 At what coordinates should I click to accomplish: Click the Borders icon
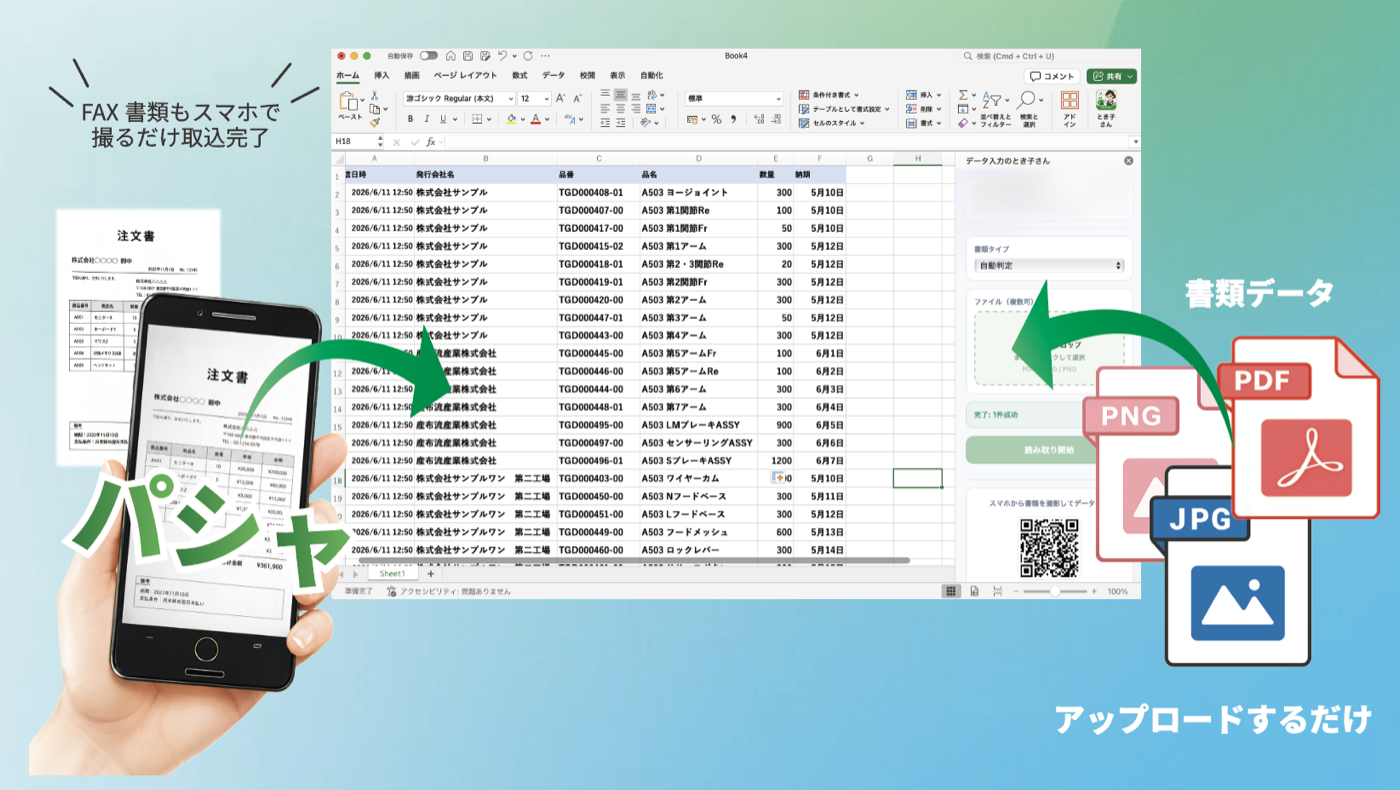[x=477, y=119]
